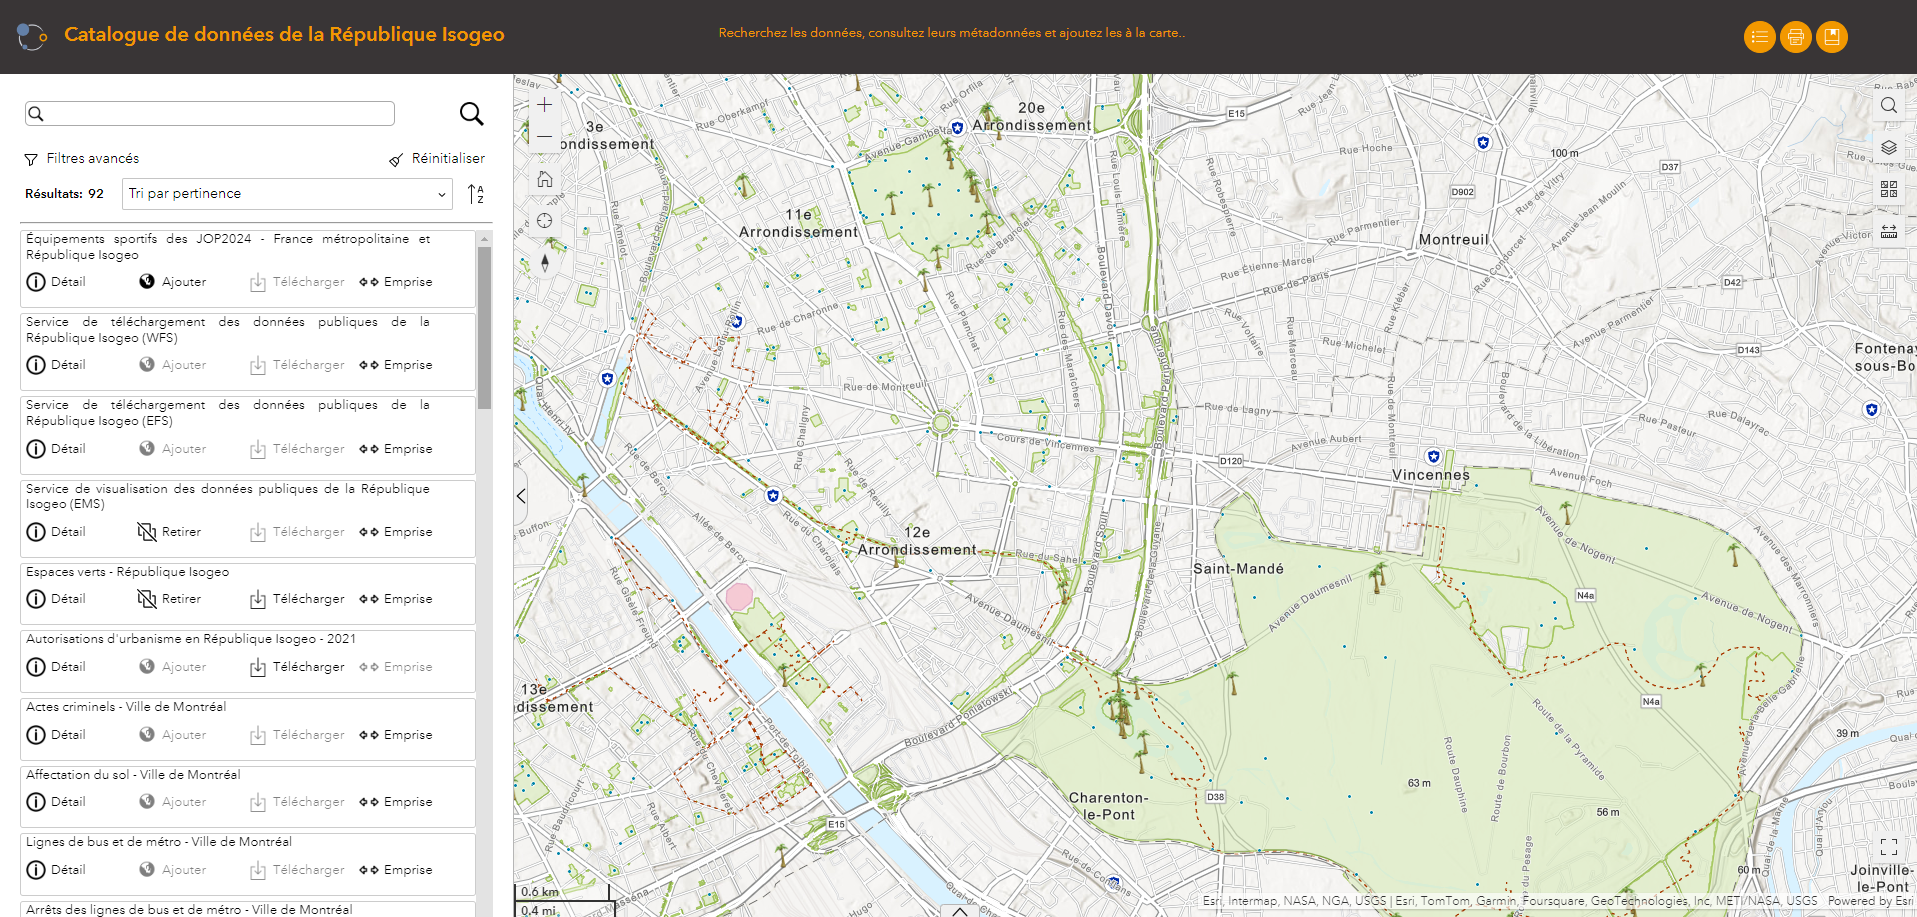Select 'Arrêts des lignes de bus' entry title
This screenshot has width=1917, height=917.
point(189,910)
